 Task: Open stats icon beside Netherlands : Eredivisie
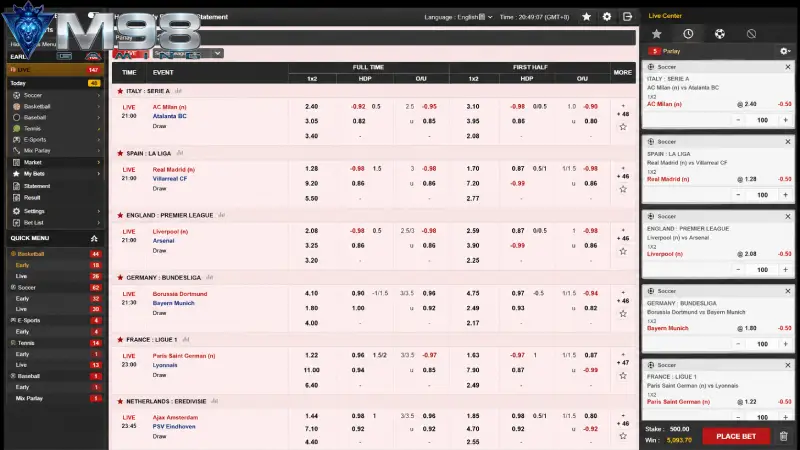[215, 402]
